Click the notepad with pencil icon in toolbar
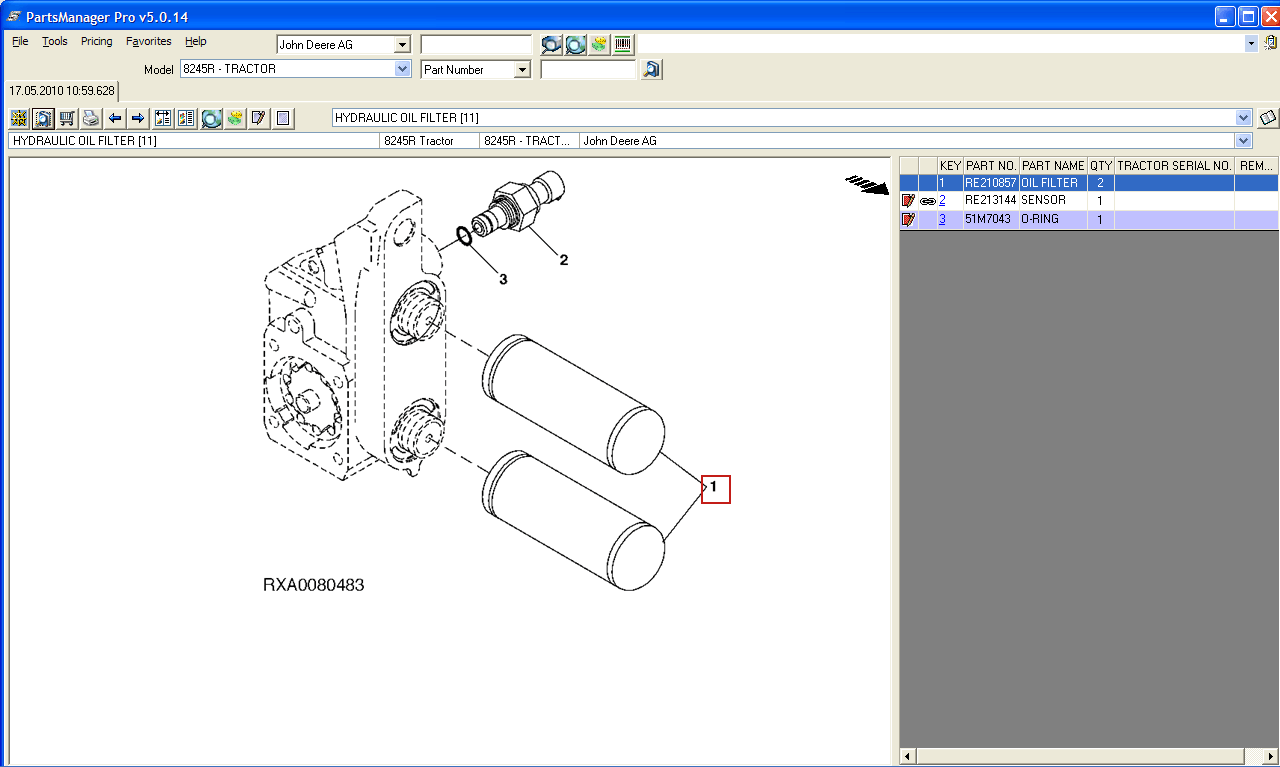The image size is (1280, 767). 259,118
